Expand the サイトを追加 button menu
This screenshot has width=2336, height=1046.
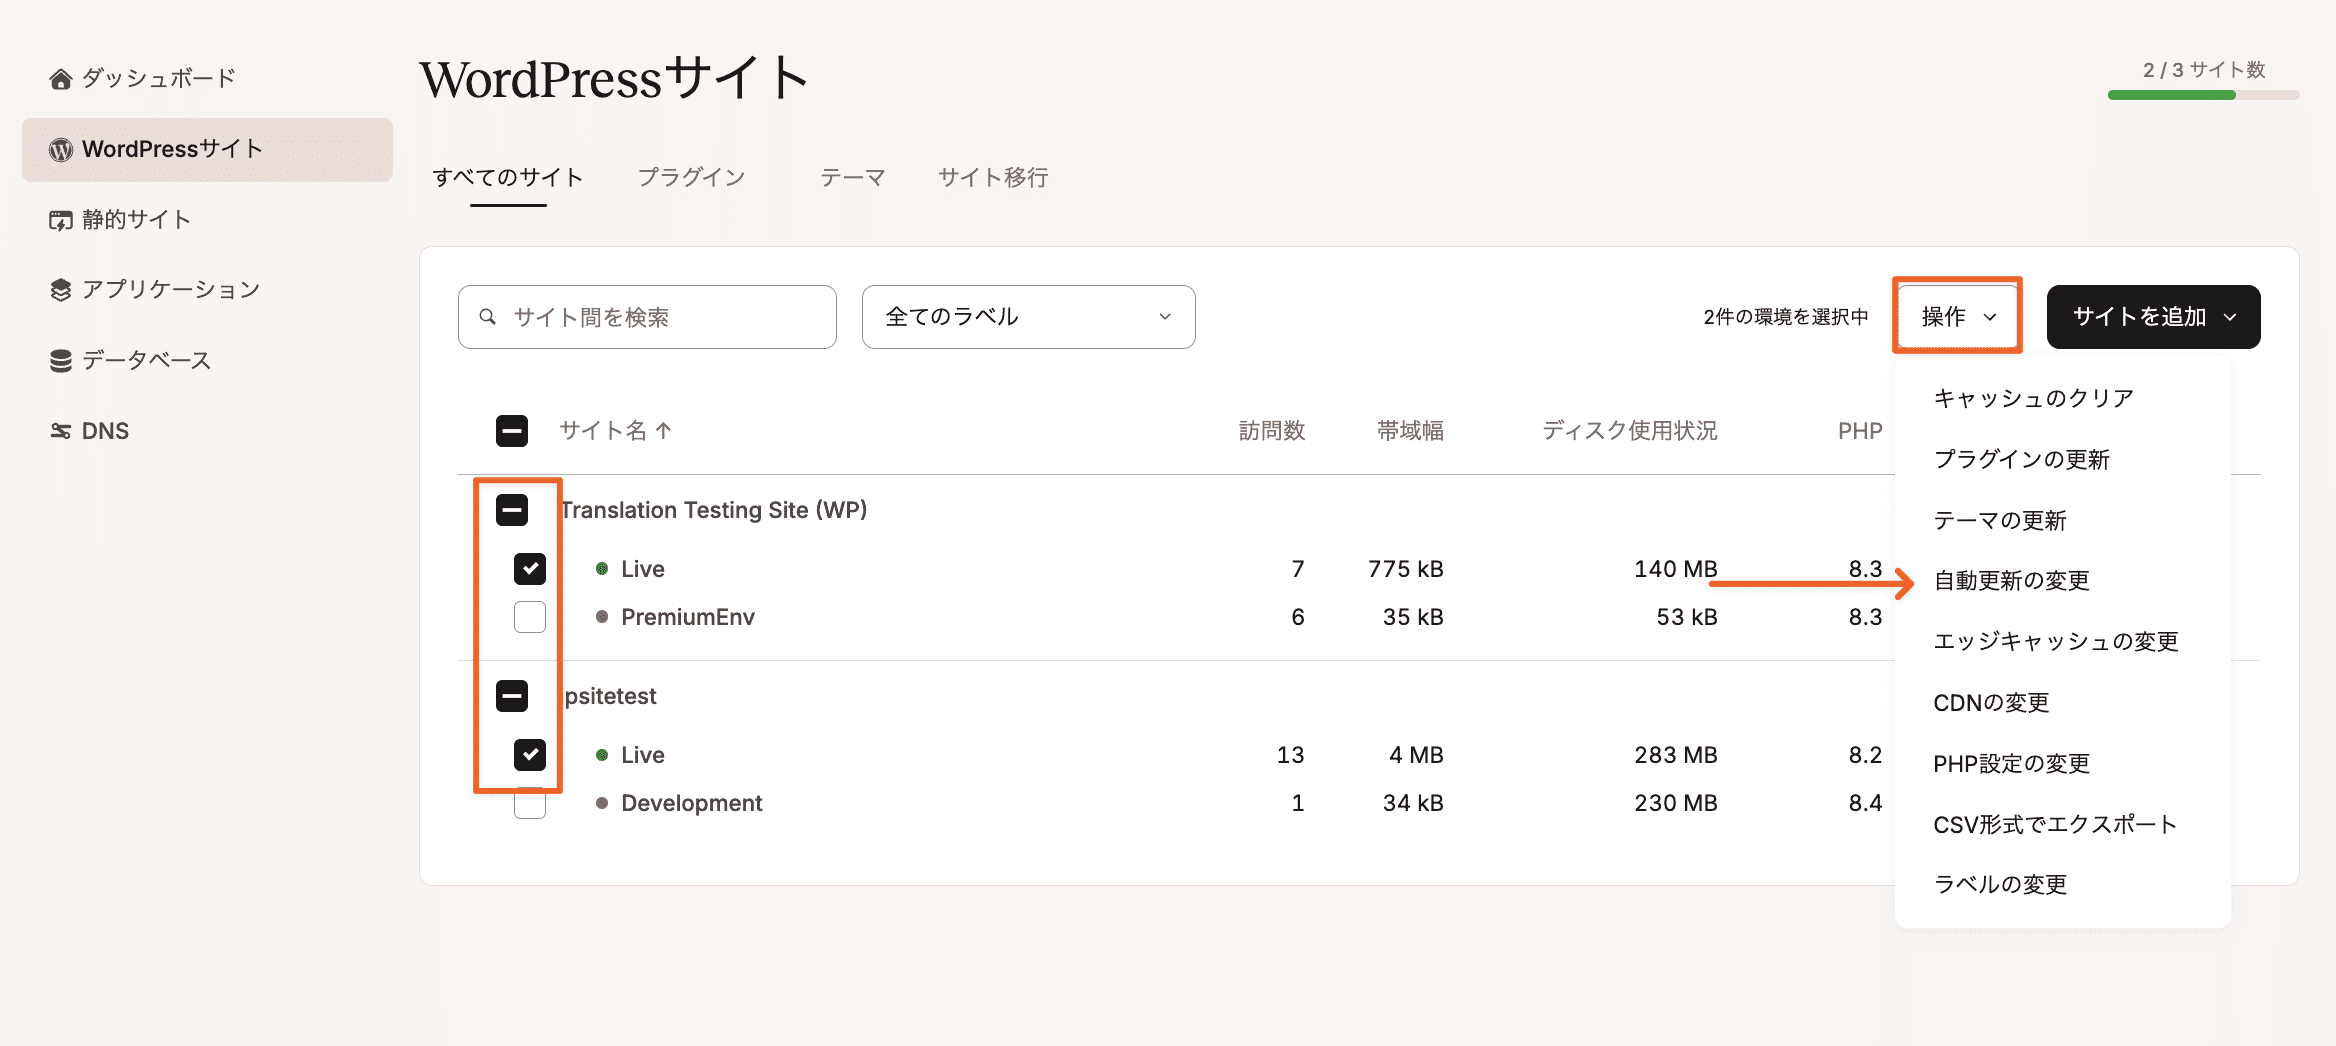coord(2154,317)
